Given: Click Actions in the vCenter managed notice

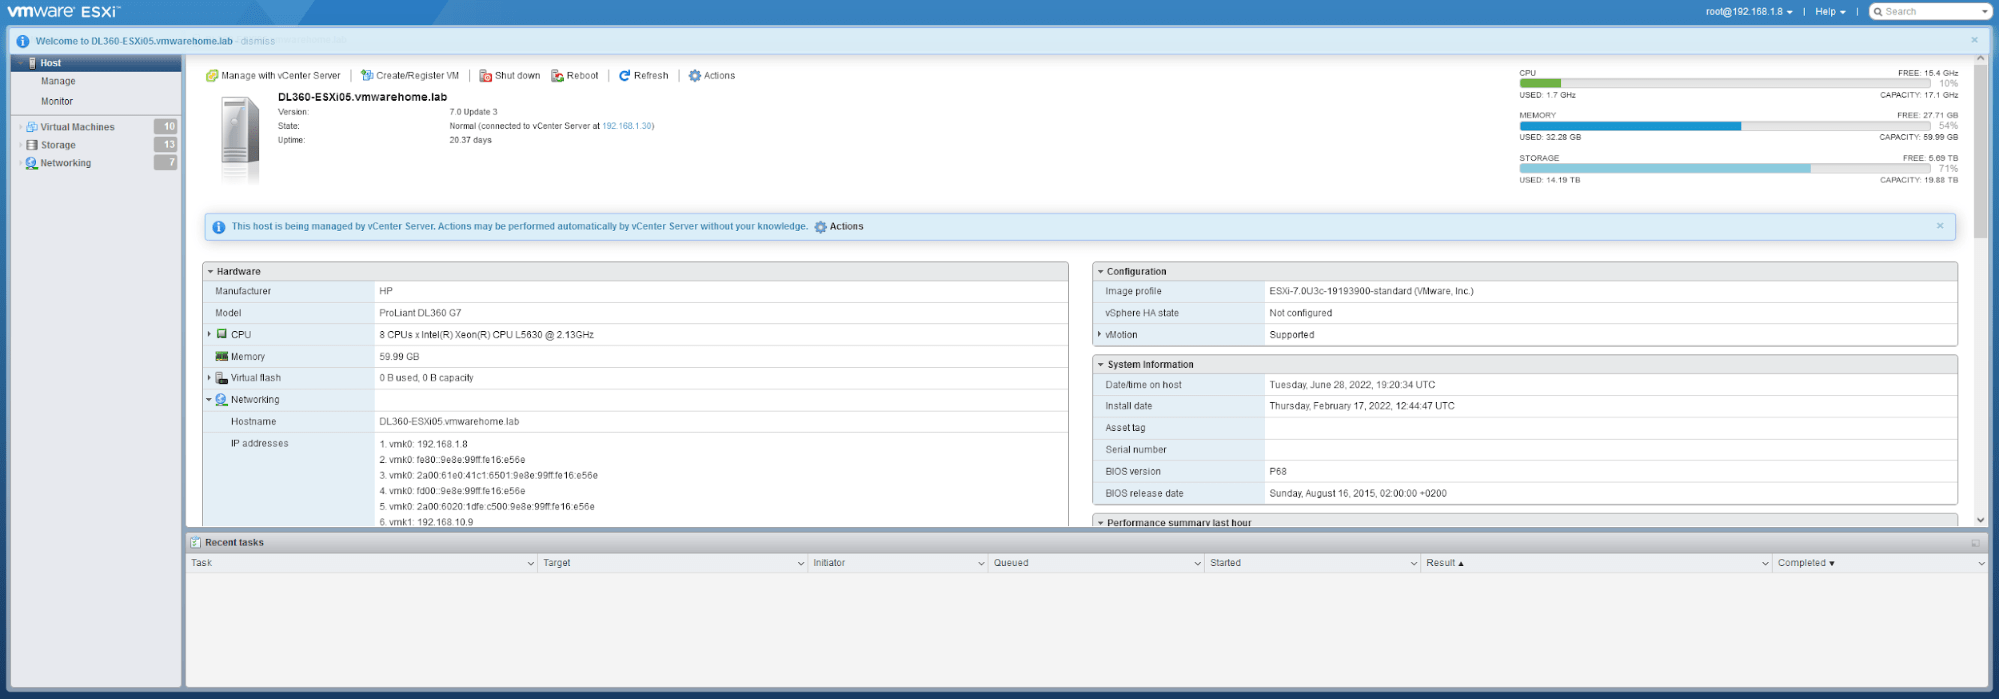Looking at the screenshot, I should coord(846,227).
